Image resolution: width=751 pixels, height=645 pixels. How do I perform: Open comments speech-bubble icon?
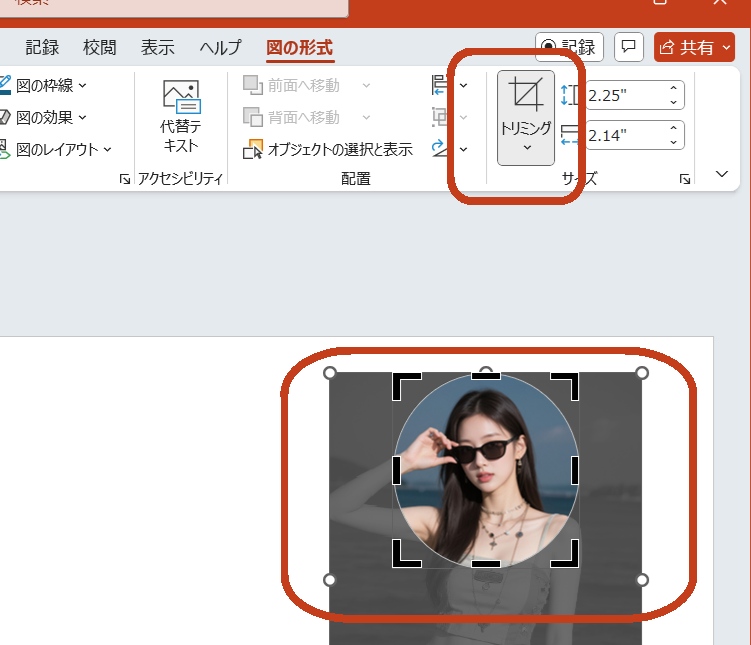(628, 47)
